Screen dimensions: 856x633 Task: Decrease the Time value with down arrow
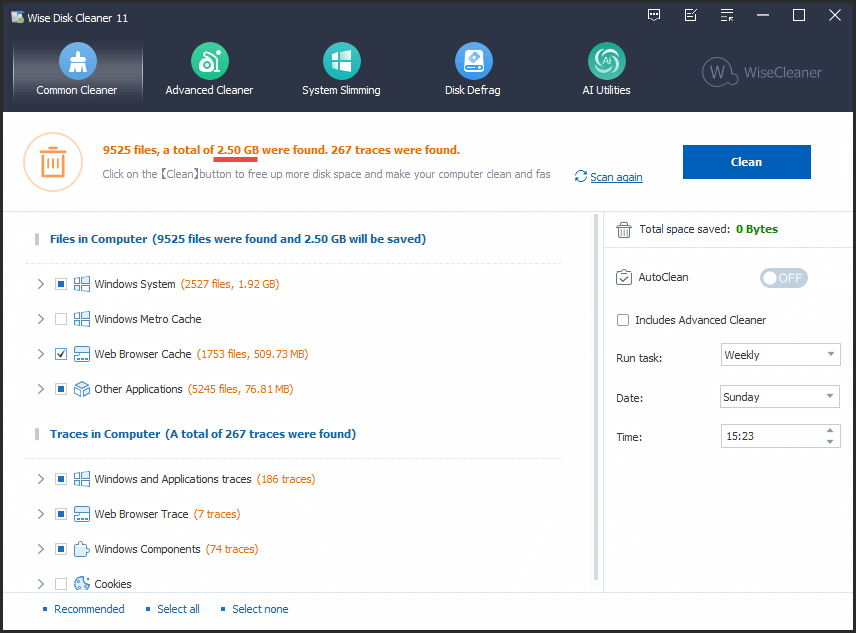point(830,441)
